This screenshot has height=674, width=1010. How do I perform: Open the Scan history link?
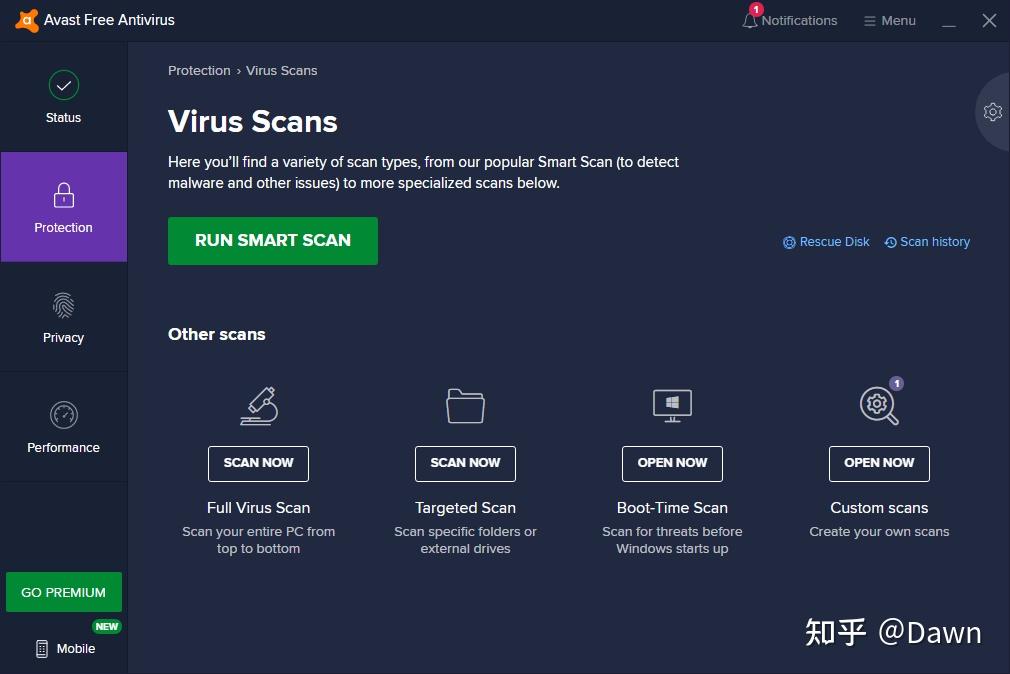[x=927, y=242]
